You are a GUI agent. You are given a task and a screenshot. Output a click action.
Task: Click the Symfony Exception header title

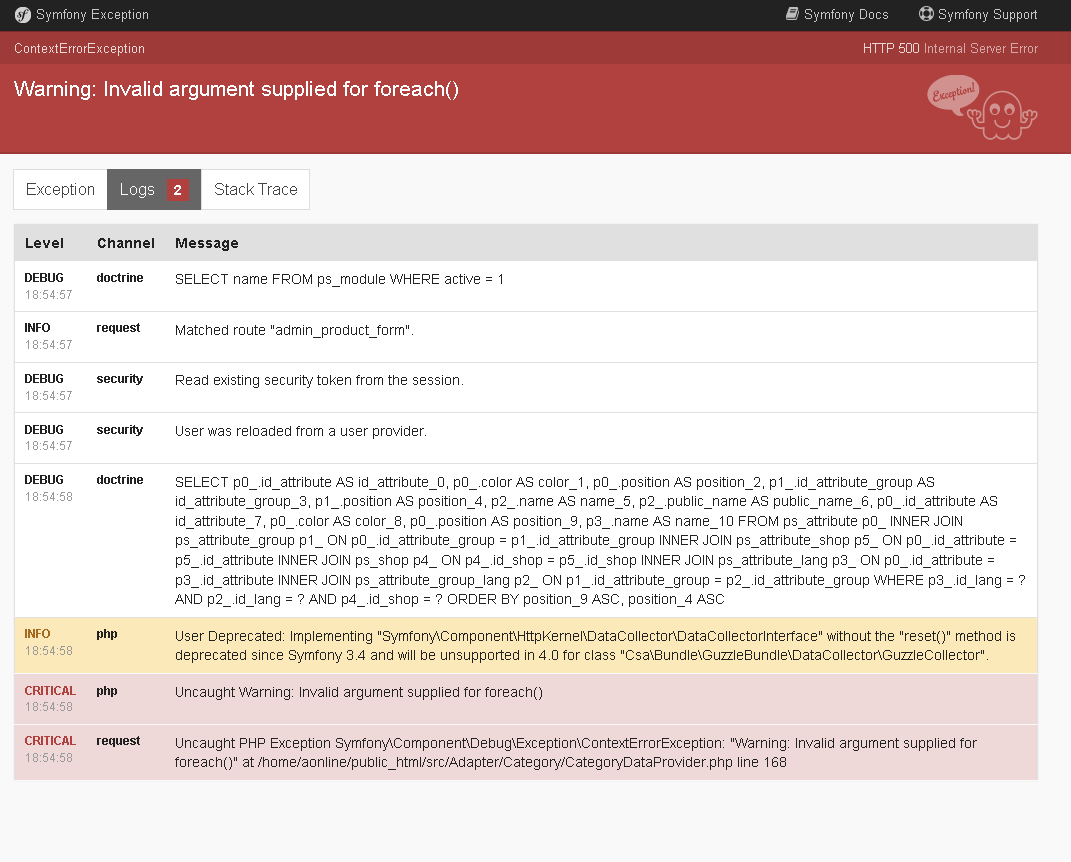pos(92,14)
